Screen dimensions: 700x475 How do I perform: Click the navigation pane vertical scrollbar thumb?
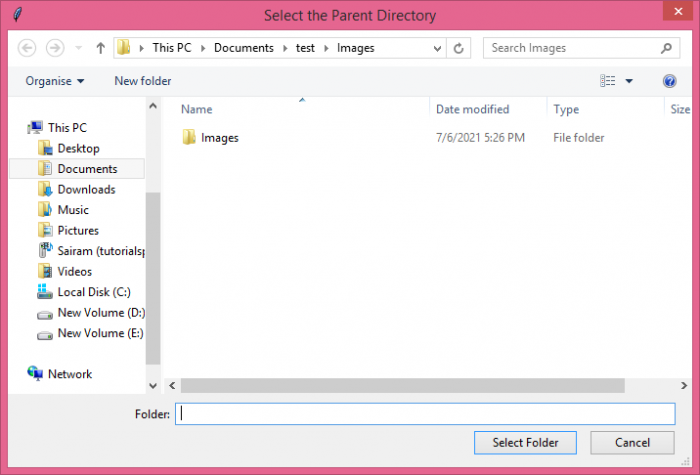tap(153, 279)
